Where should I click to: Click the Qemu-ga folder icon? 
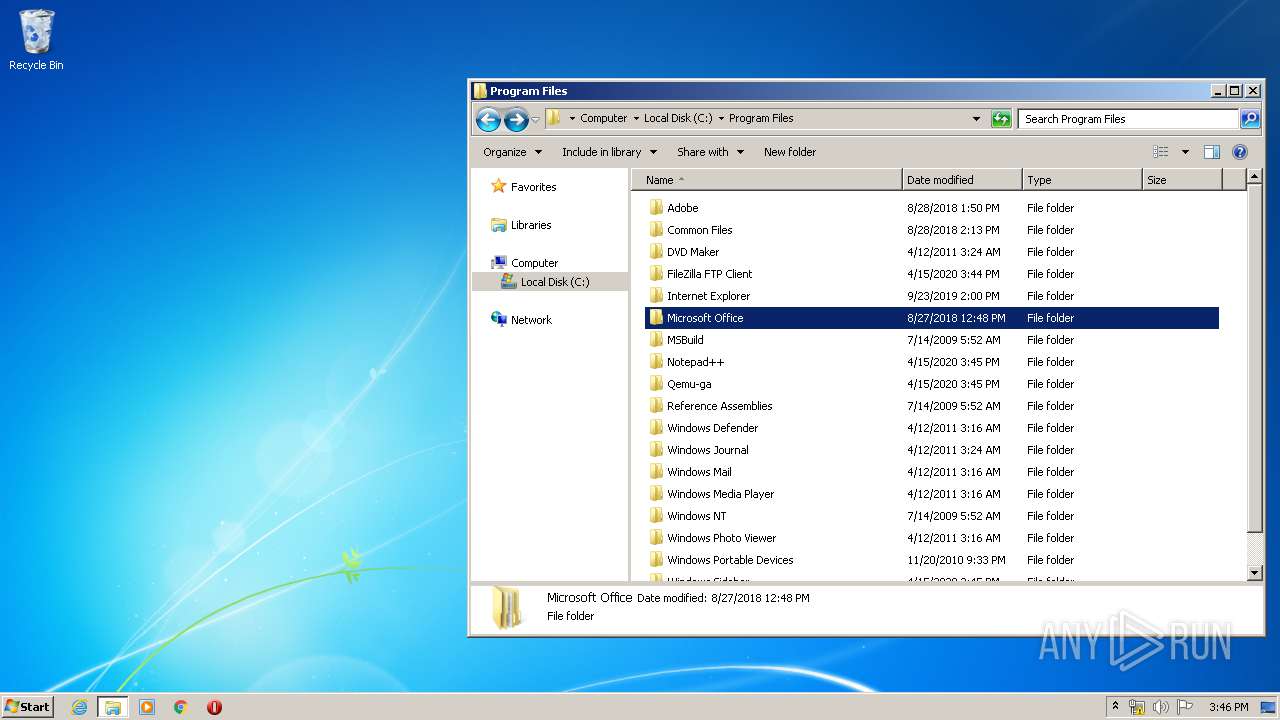pyautogui.click(x=656, y=384)
